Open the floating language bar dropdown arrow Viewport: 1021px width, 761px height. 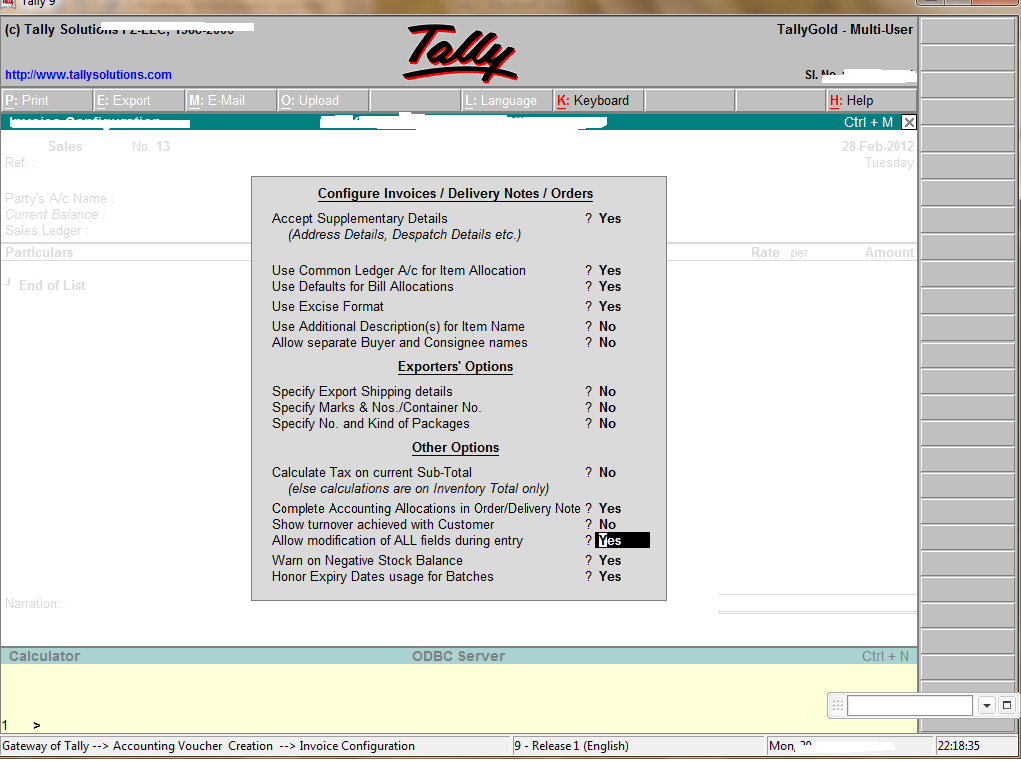tap(986, 705)
